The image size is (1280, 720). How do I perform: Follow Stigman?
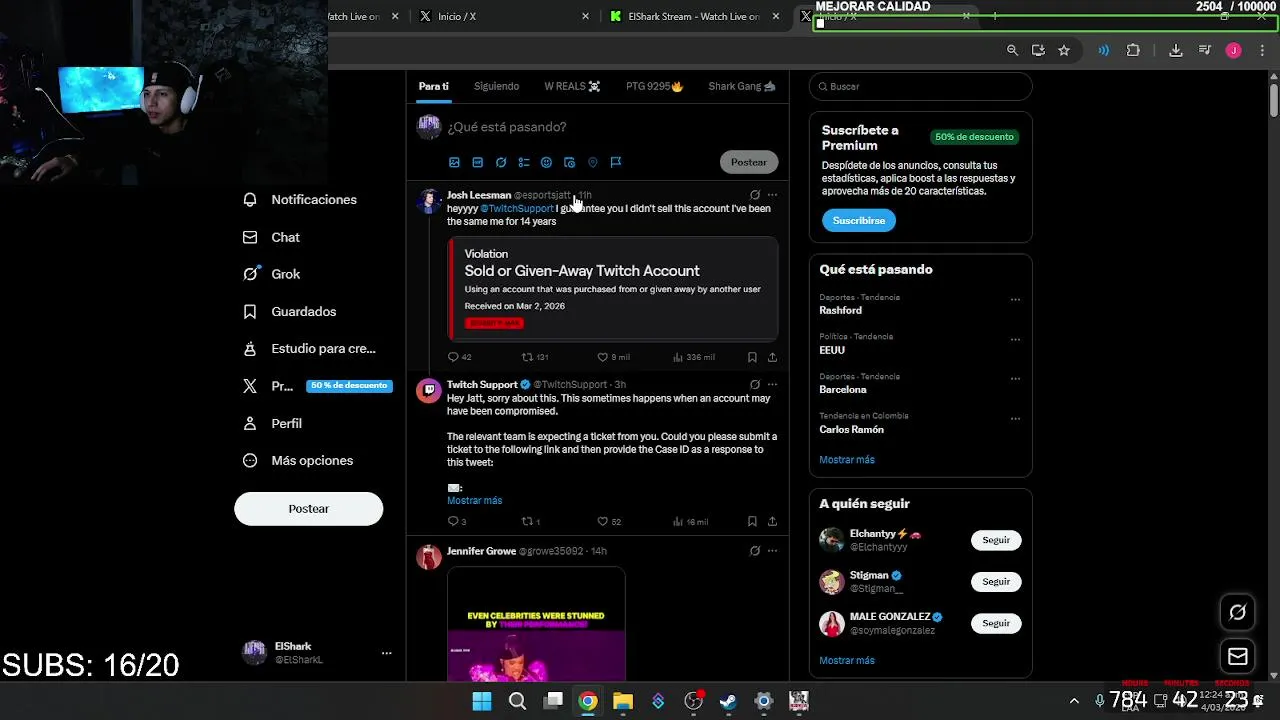(996, 582)
